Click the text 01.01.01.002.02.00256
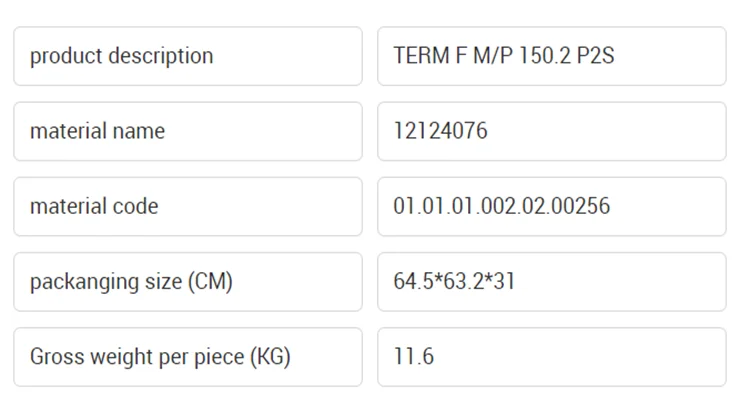The height and width of the screenshot is (400, 750). click(501, 206)
